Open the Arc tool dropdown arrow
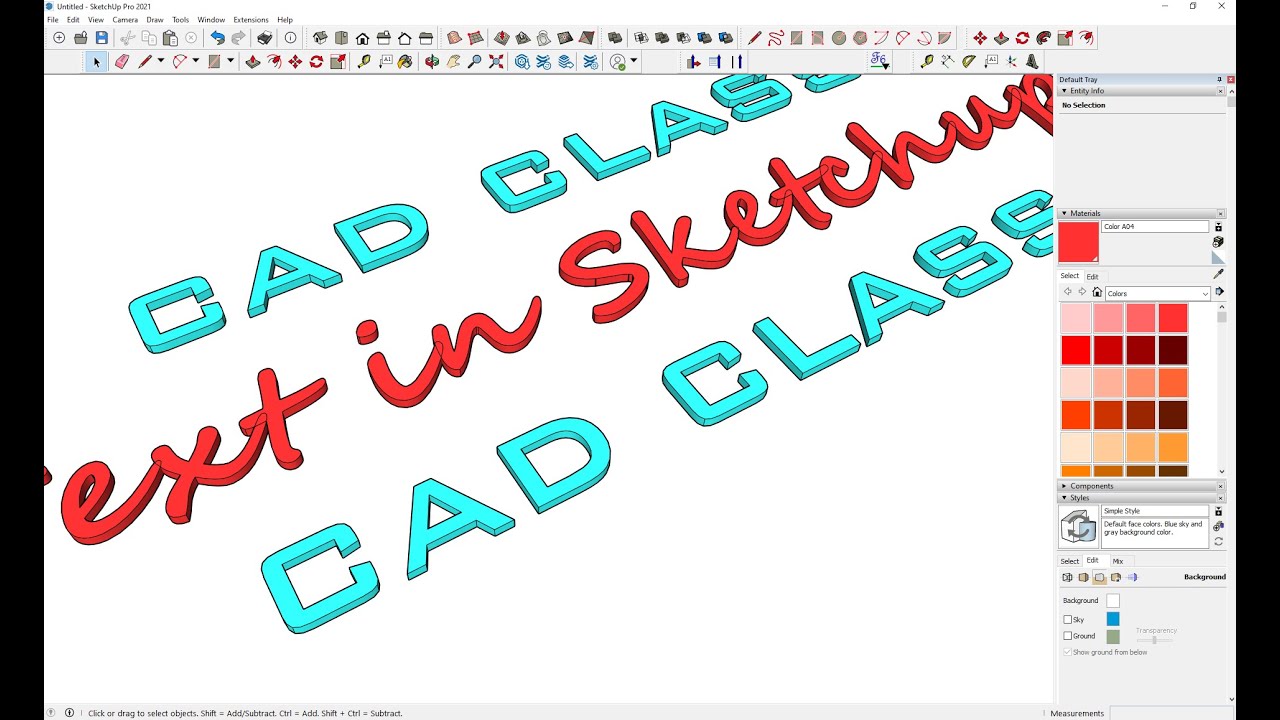Screen dimensions: 1280x720 [x=195, y=61]
